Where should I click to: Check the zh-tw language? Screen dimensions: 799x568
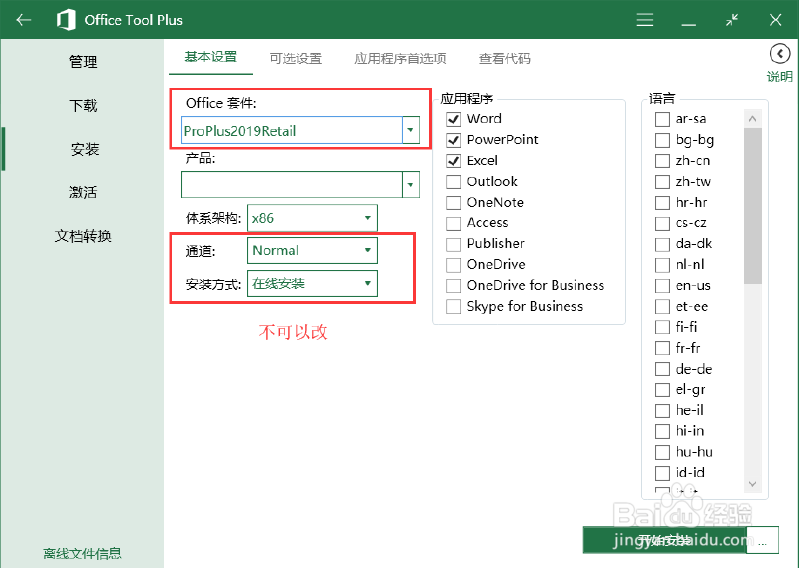662,182
